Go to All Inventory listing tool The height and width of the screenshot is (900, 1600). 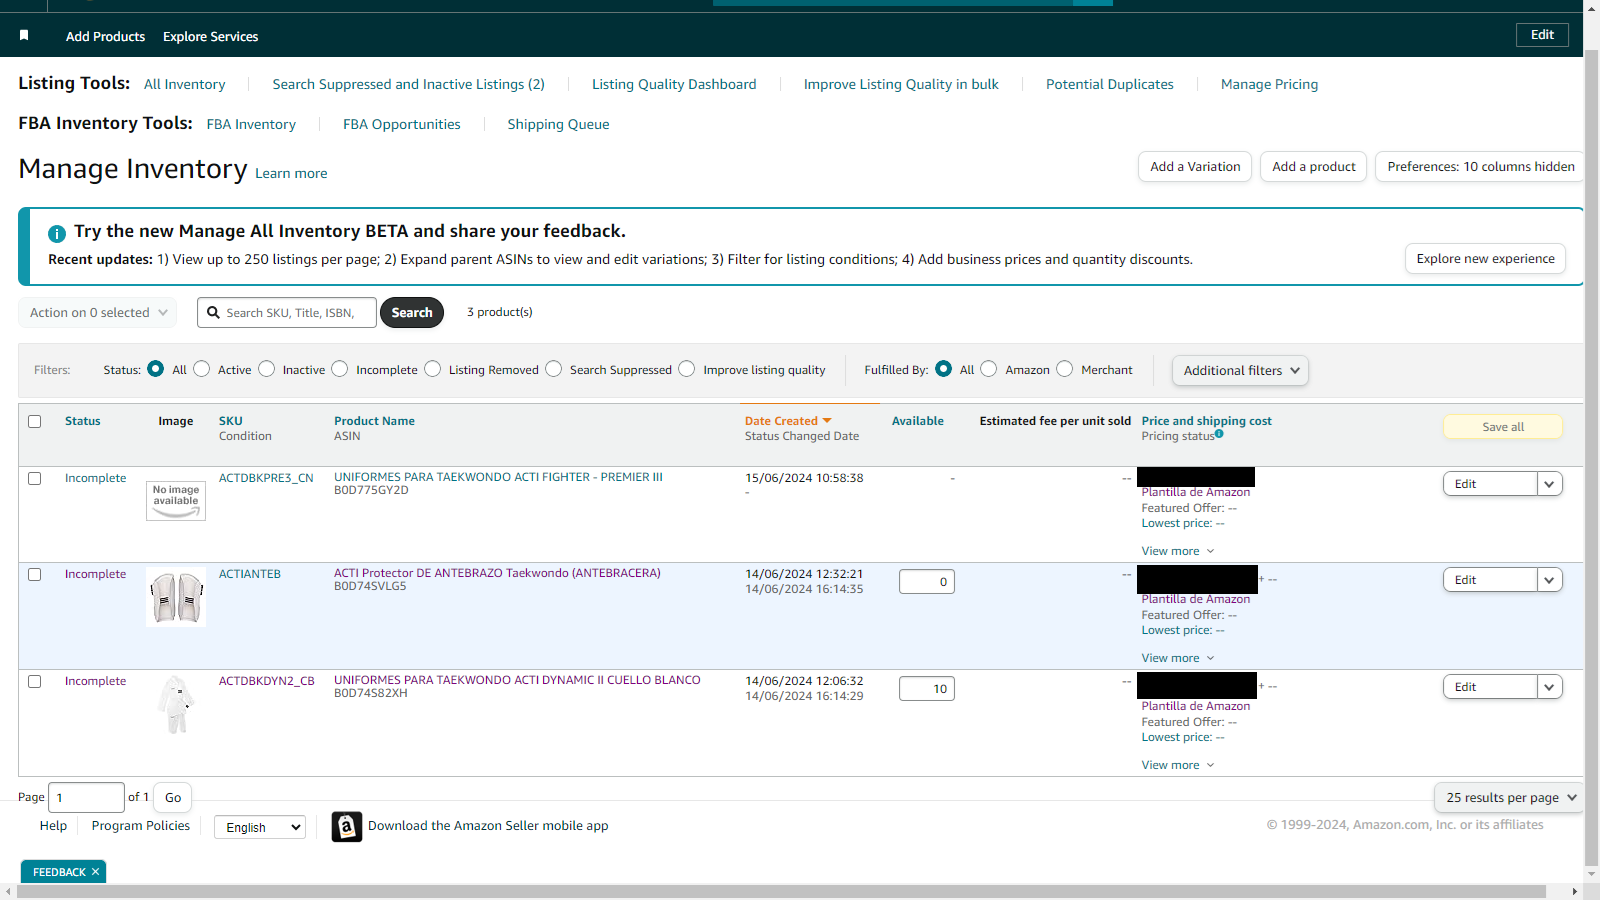[184, 84]
